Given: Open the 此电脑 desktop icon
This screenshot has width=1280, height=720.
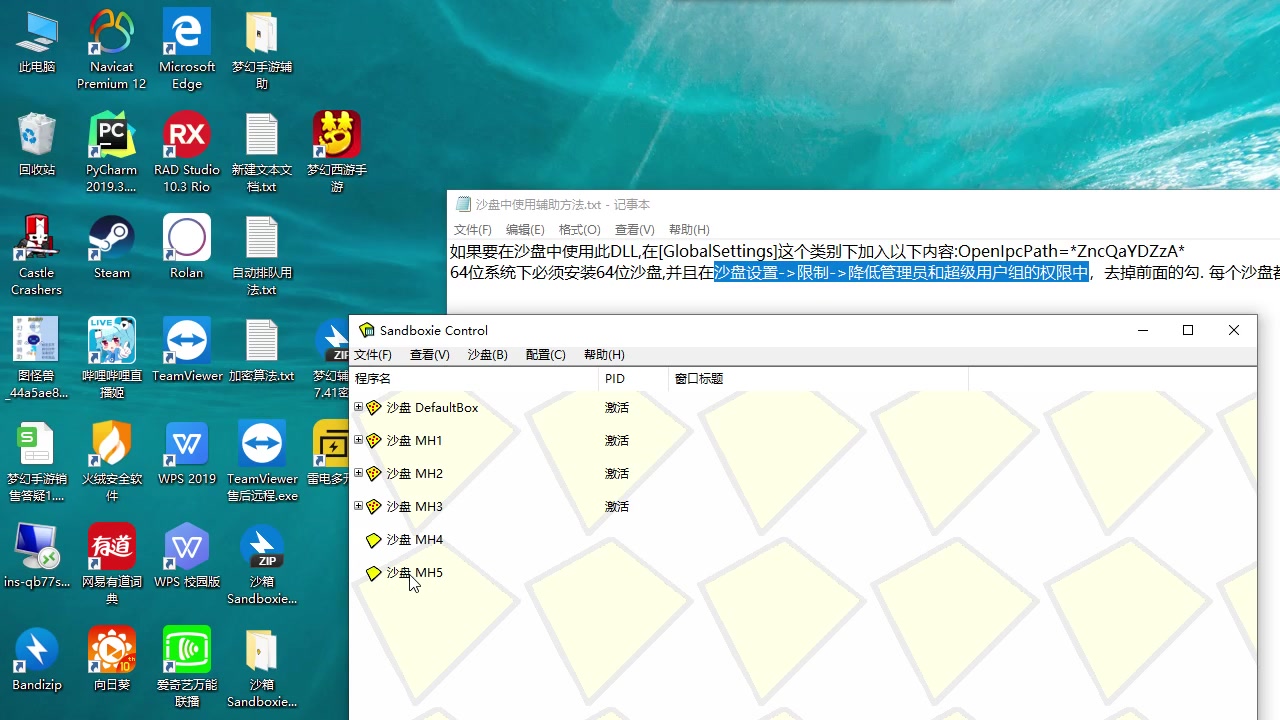Looking at the screenshot, I should point(37,42).
